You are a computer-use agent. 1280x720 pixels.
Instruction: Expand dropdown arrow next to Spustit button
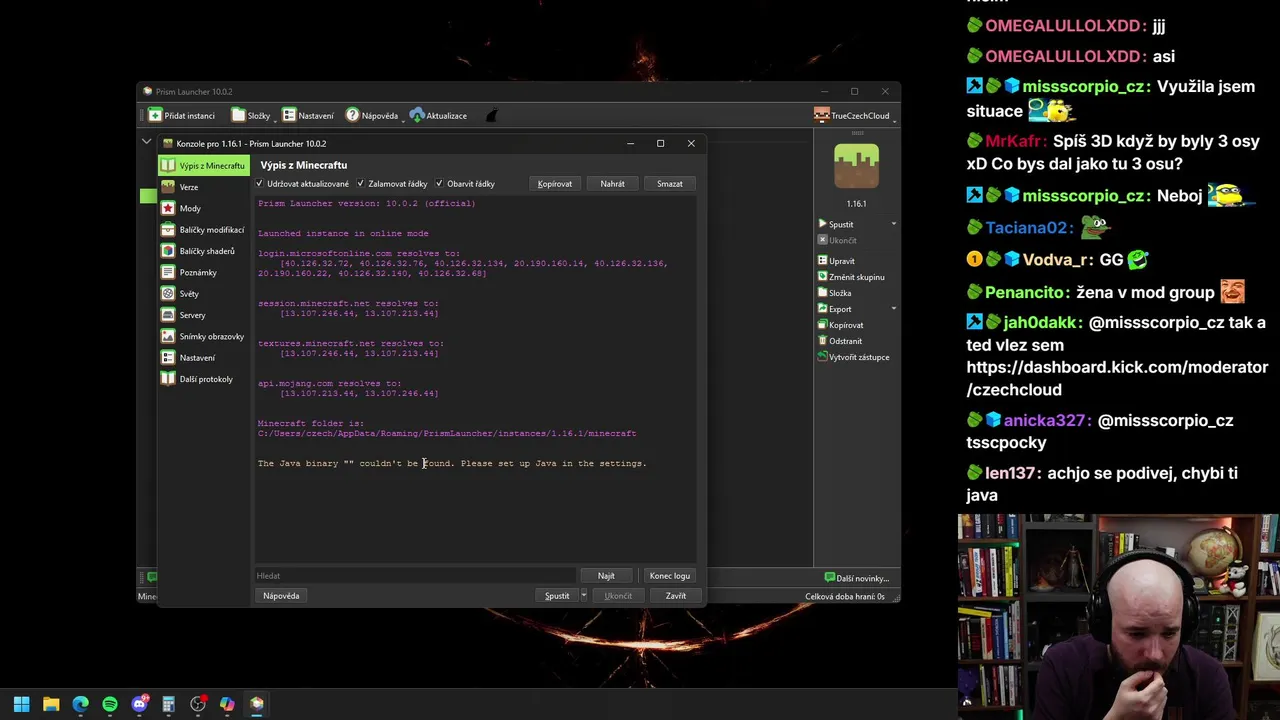click(584, 596)
